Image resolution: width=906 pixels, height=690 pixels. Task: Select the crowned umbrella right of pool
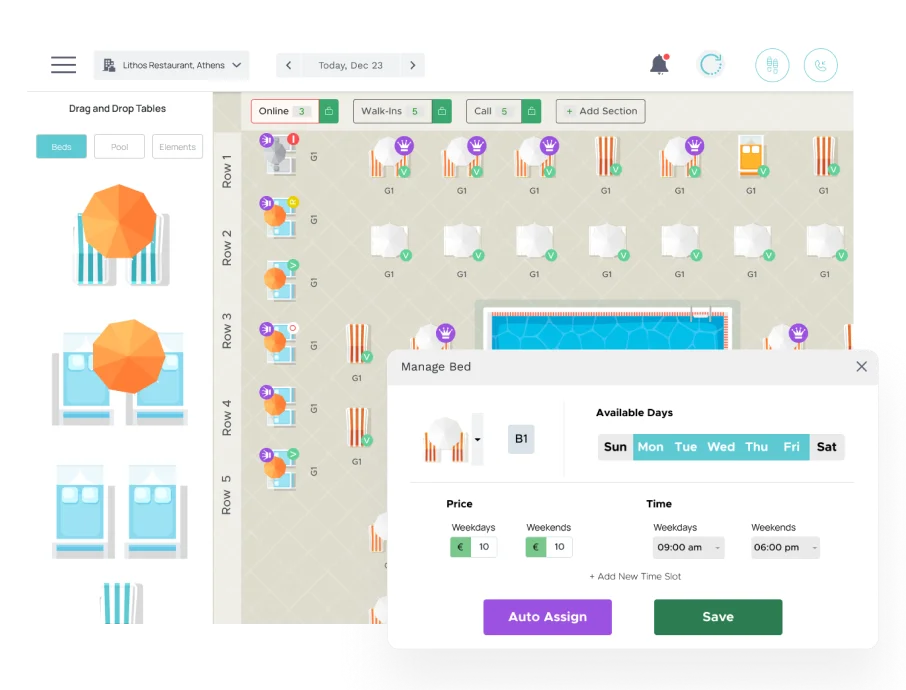point(787,337)
